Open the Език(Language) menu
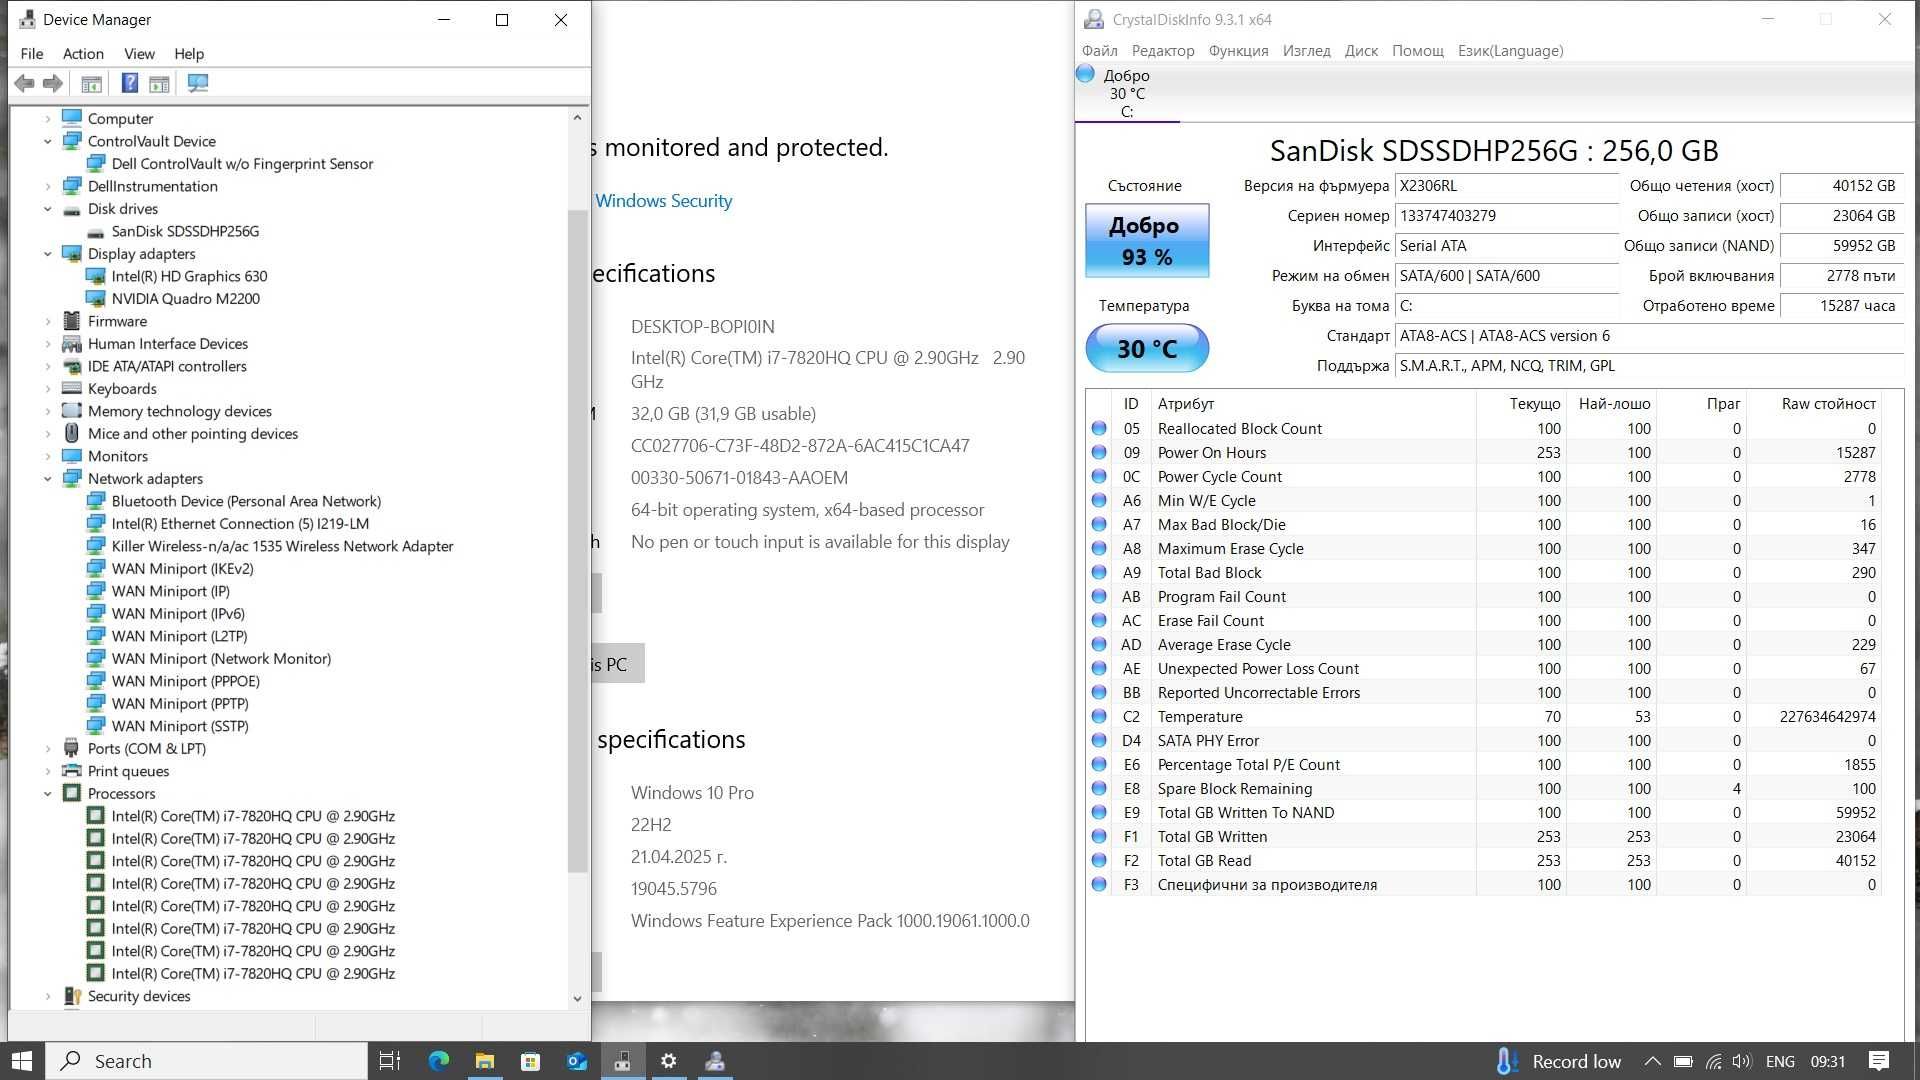 [1510, 51]
